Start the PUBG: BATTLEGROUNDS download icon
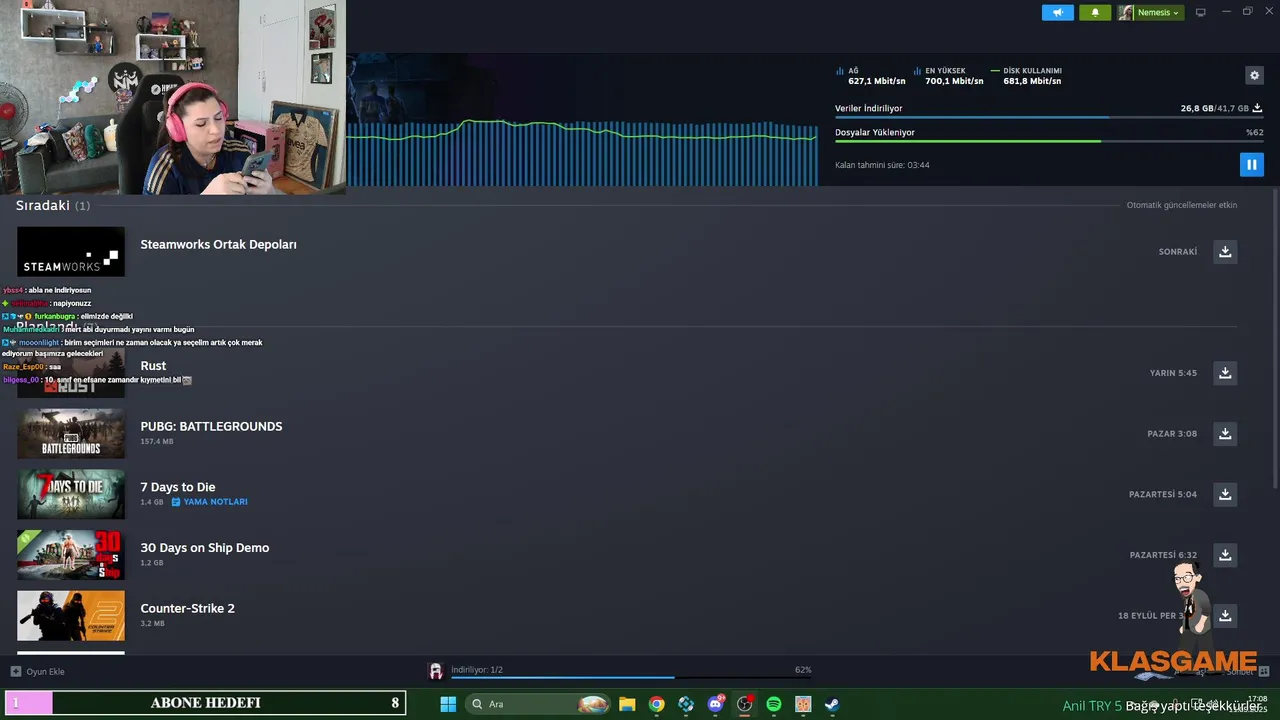Viewport: 1280px width, 720px height. click(1225, 433)
